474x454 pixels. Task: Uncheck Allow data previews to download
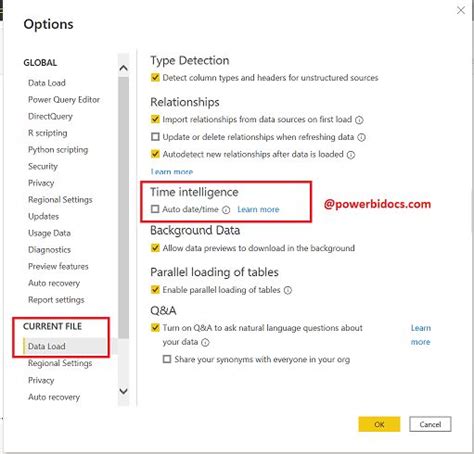pos(155,248)
